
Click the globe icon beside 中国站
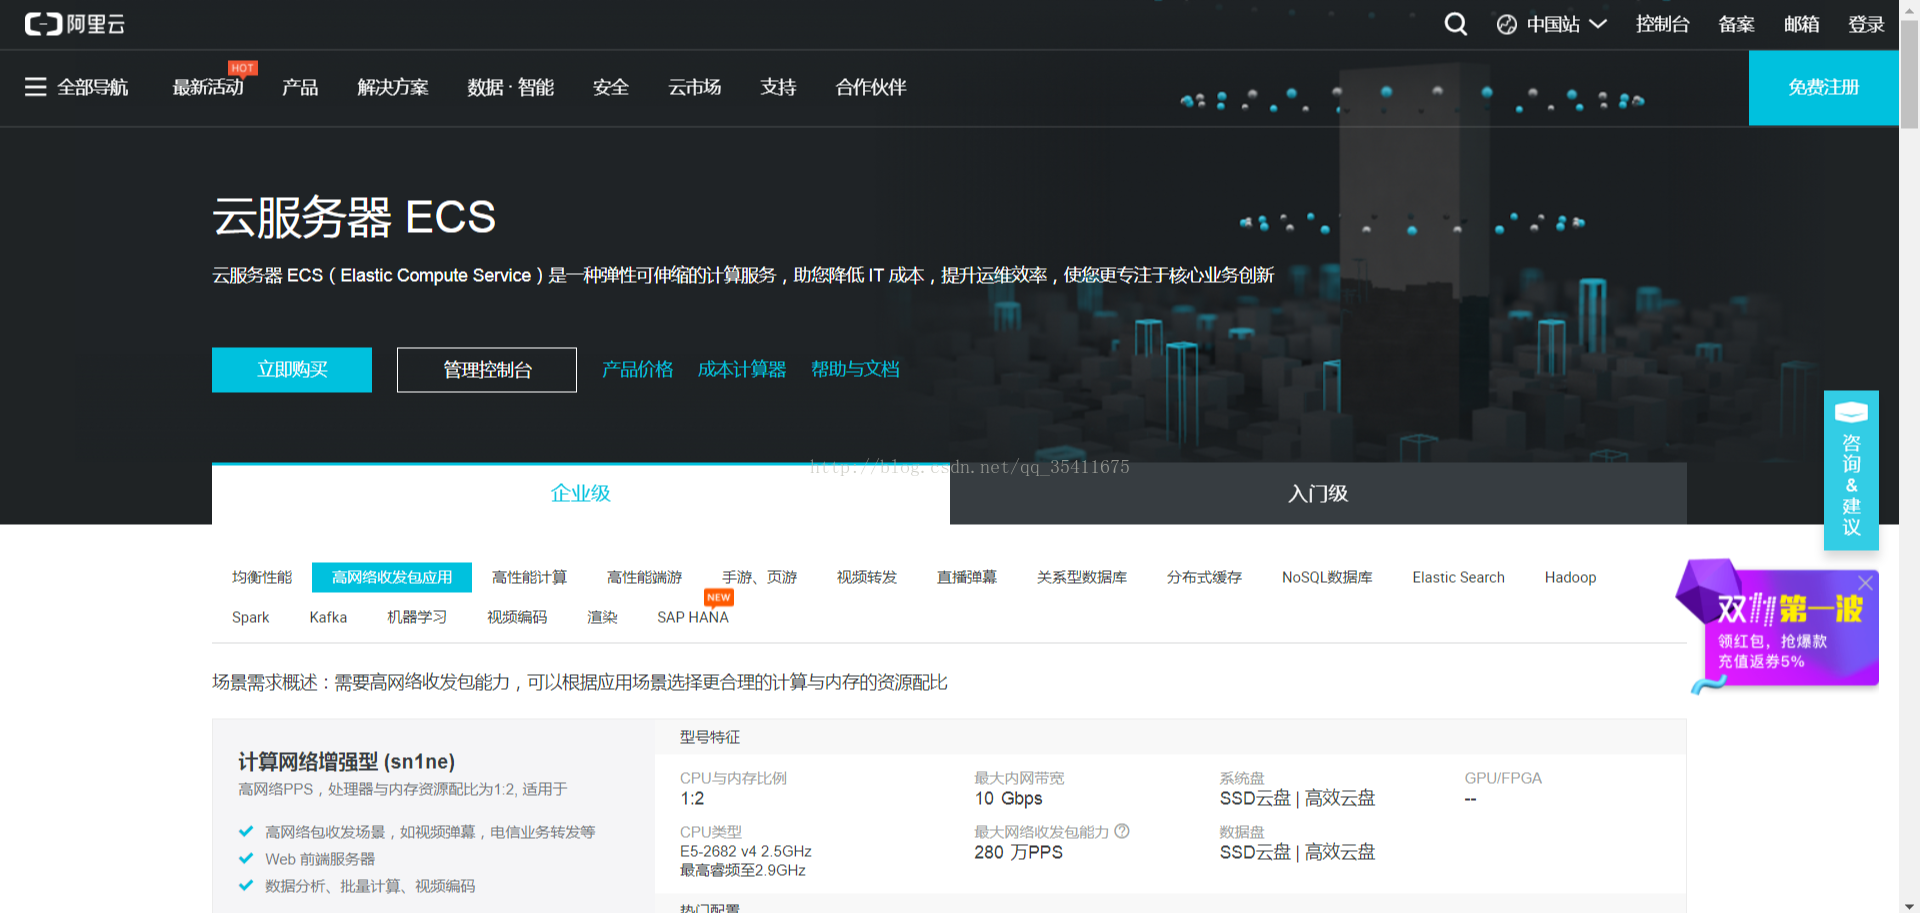1507,25
